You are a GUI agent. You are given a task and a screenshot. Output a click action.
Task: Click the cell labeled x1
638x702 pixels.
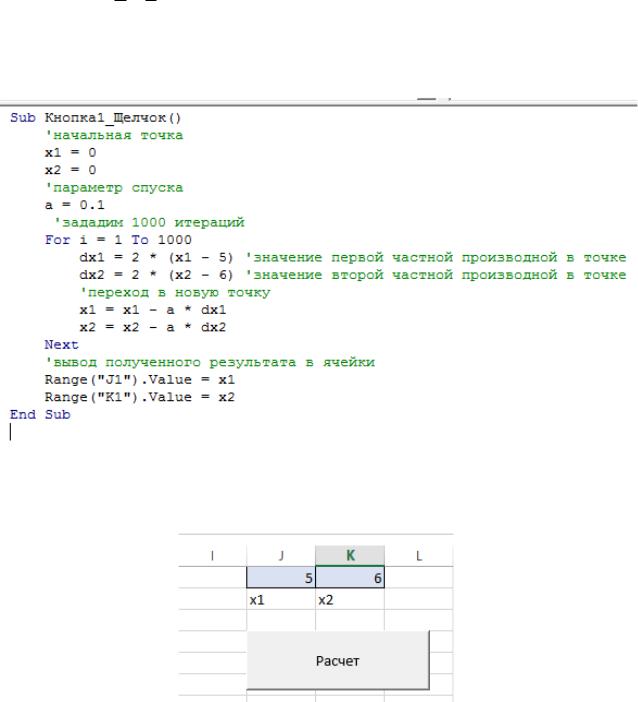[x=281, y=599]
